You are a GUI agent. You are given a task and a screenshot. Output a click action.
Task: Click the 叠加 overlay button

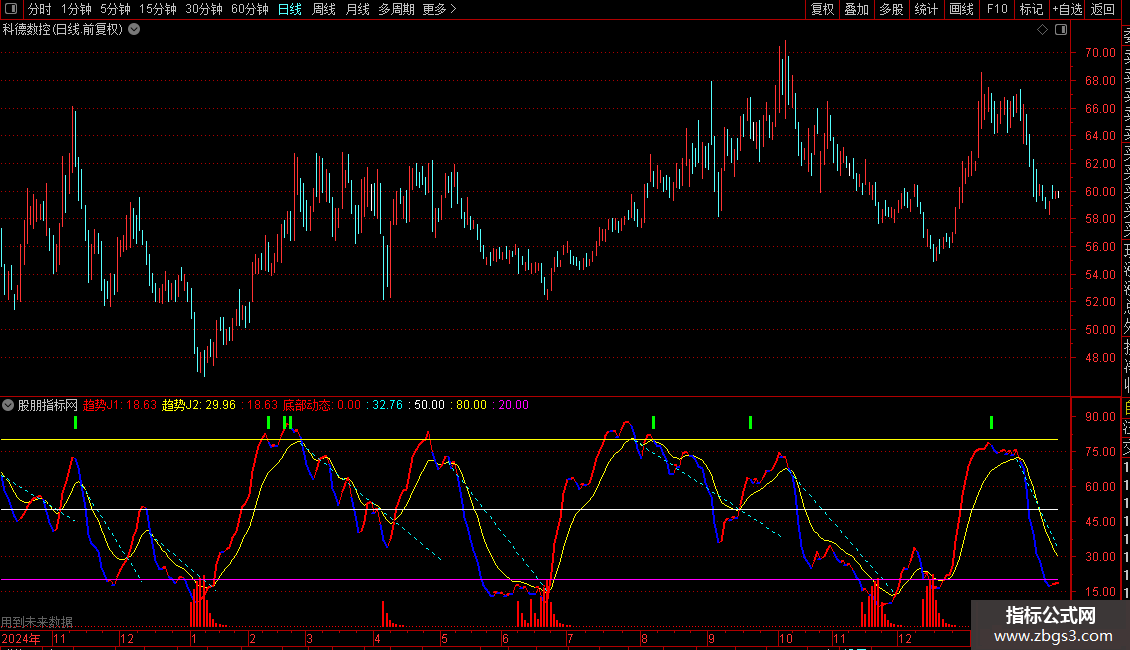pyautogui.click(x=856, y=9)
